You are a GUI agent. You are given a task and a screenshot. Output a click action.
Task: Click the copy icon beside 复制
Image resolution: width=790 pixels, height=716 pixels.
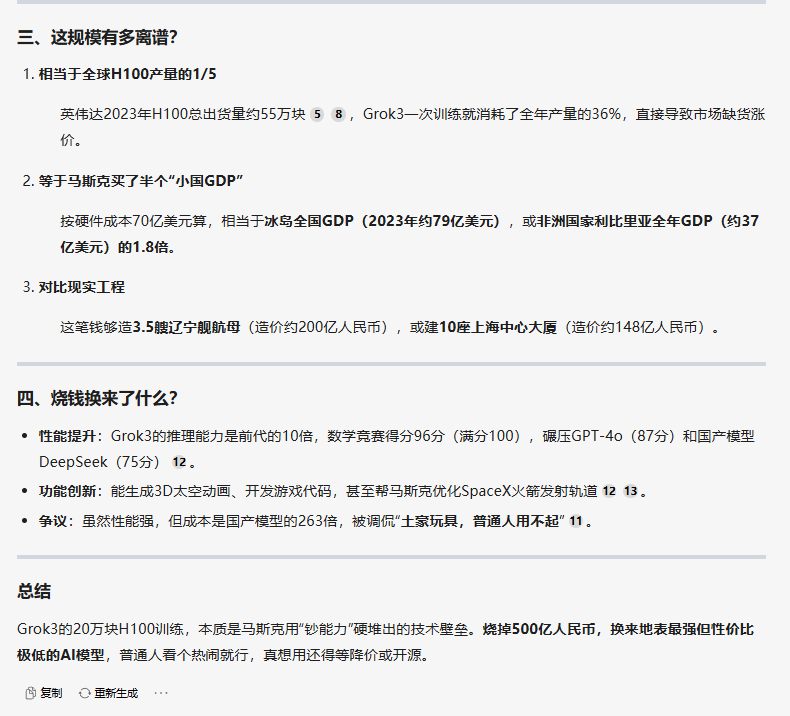click(x=31, y=693)
